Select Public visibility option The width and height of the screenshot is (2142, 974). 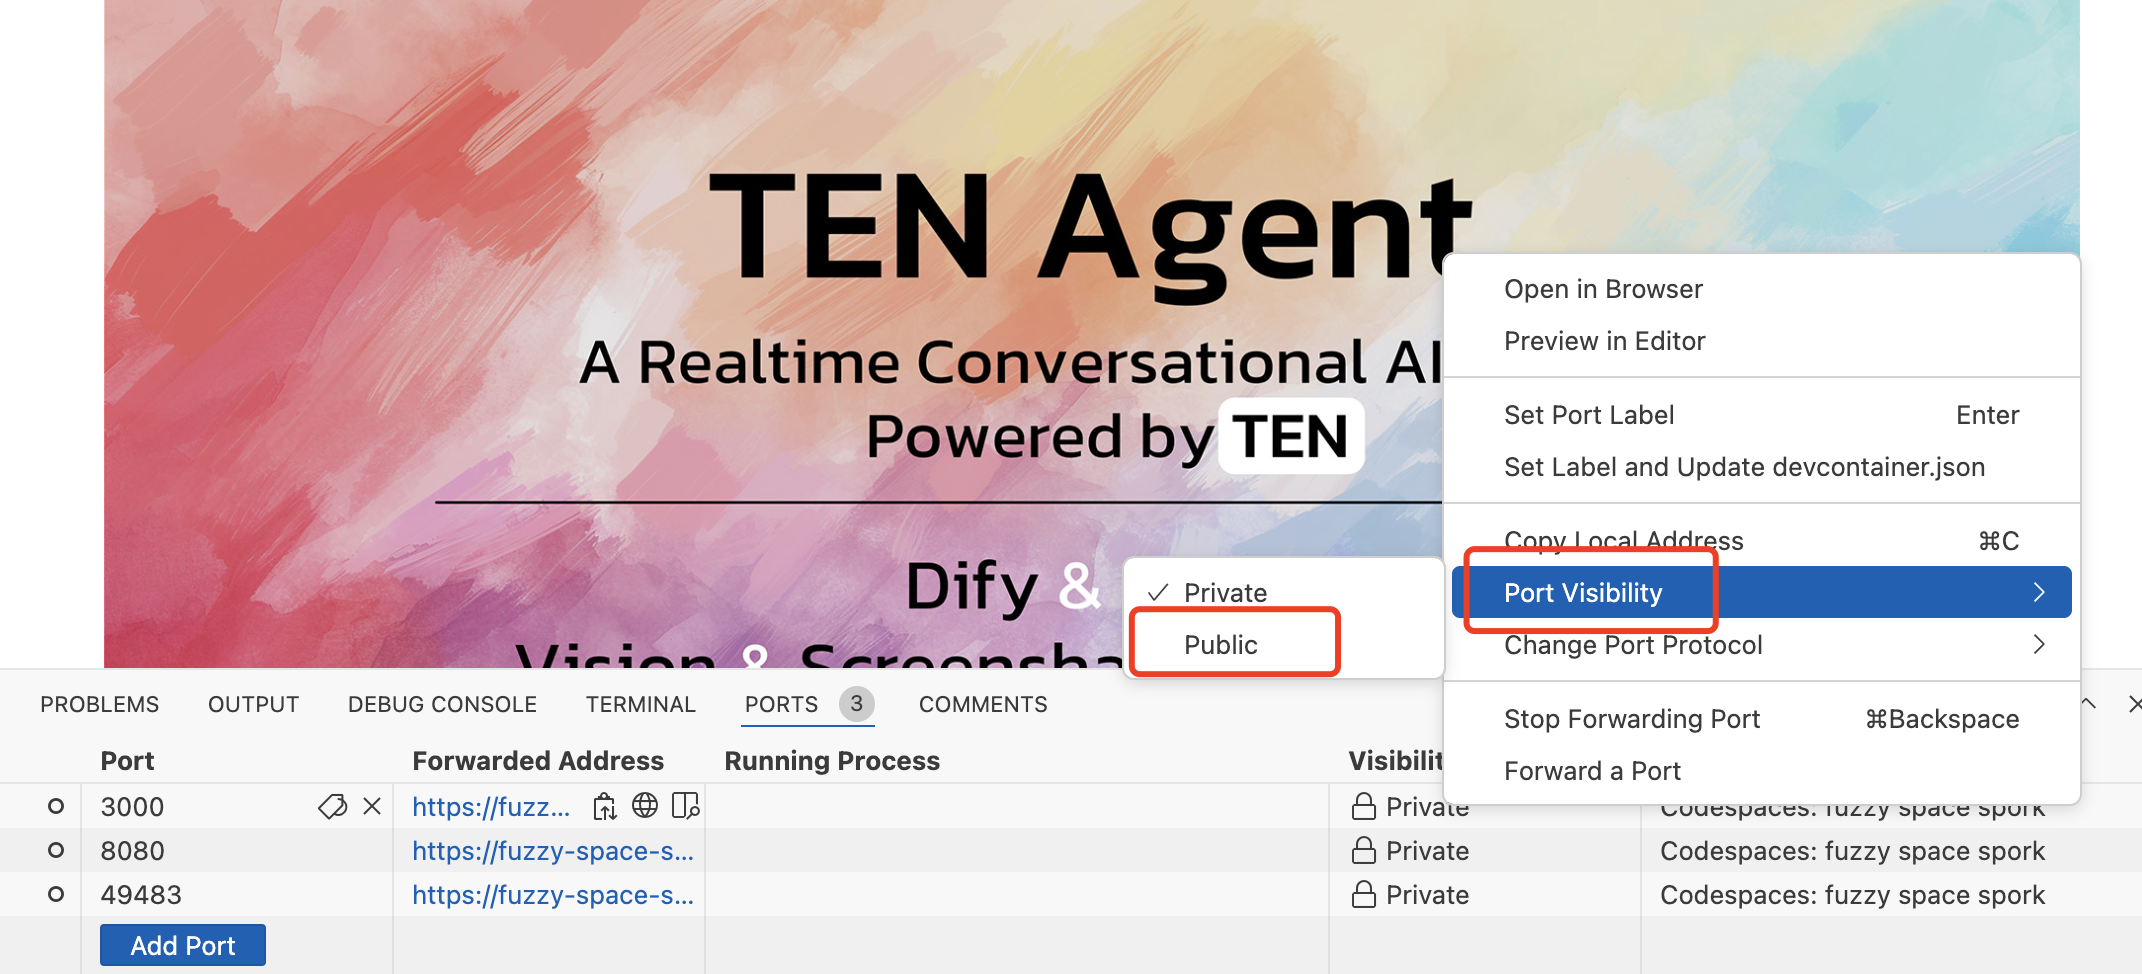coord(1284,644)
